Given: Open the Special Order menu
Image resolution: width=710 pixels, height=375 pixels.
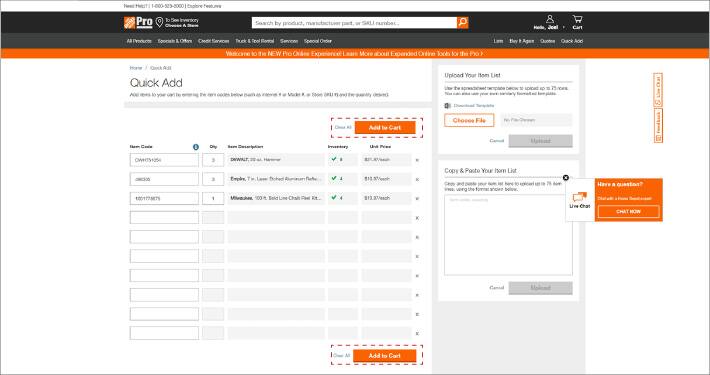Looking at the screenshot, I should coord(318,41).
